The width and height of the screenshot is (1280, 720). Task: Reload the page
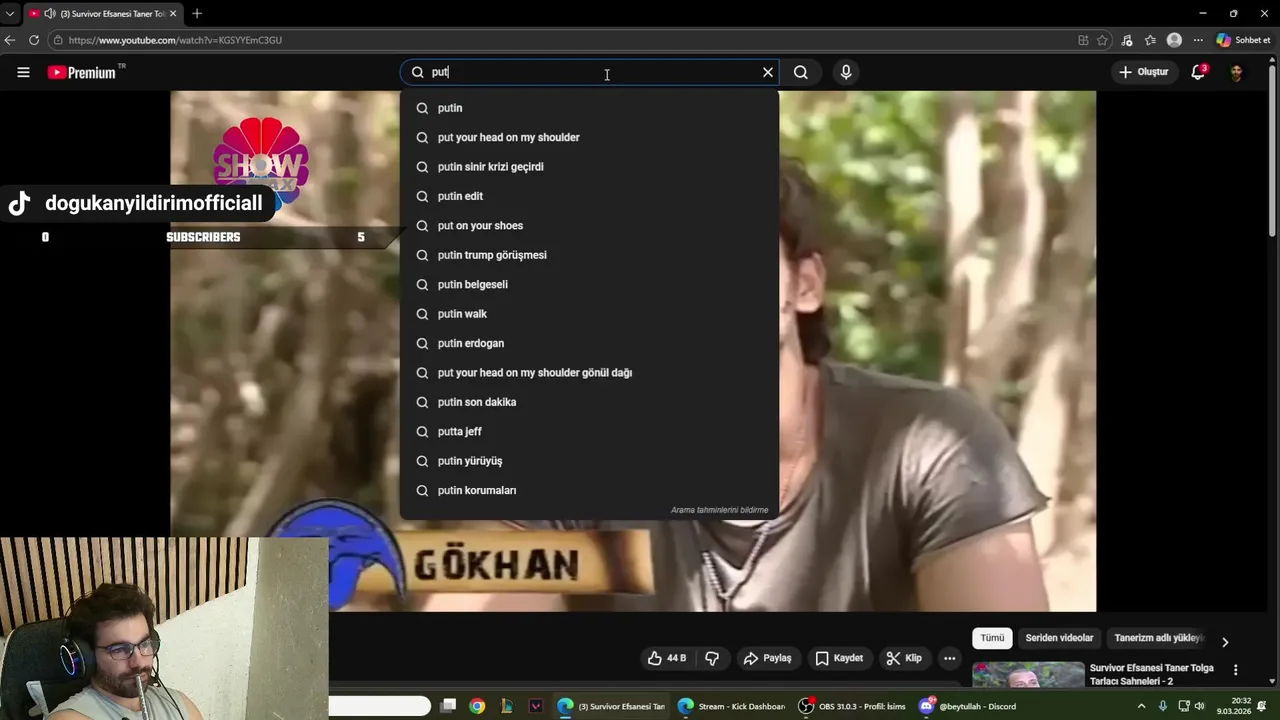pos(34,40)
